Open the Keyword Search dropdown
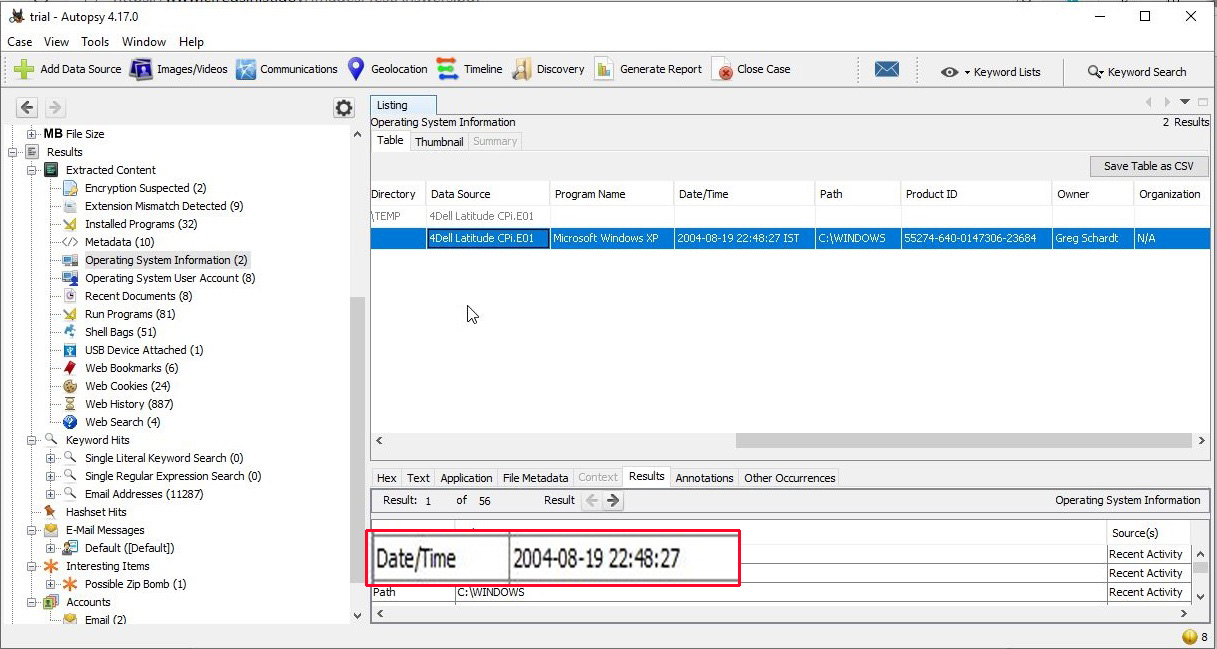This screenshot has height=649, width=1217. (1136, 72)
